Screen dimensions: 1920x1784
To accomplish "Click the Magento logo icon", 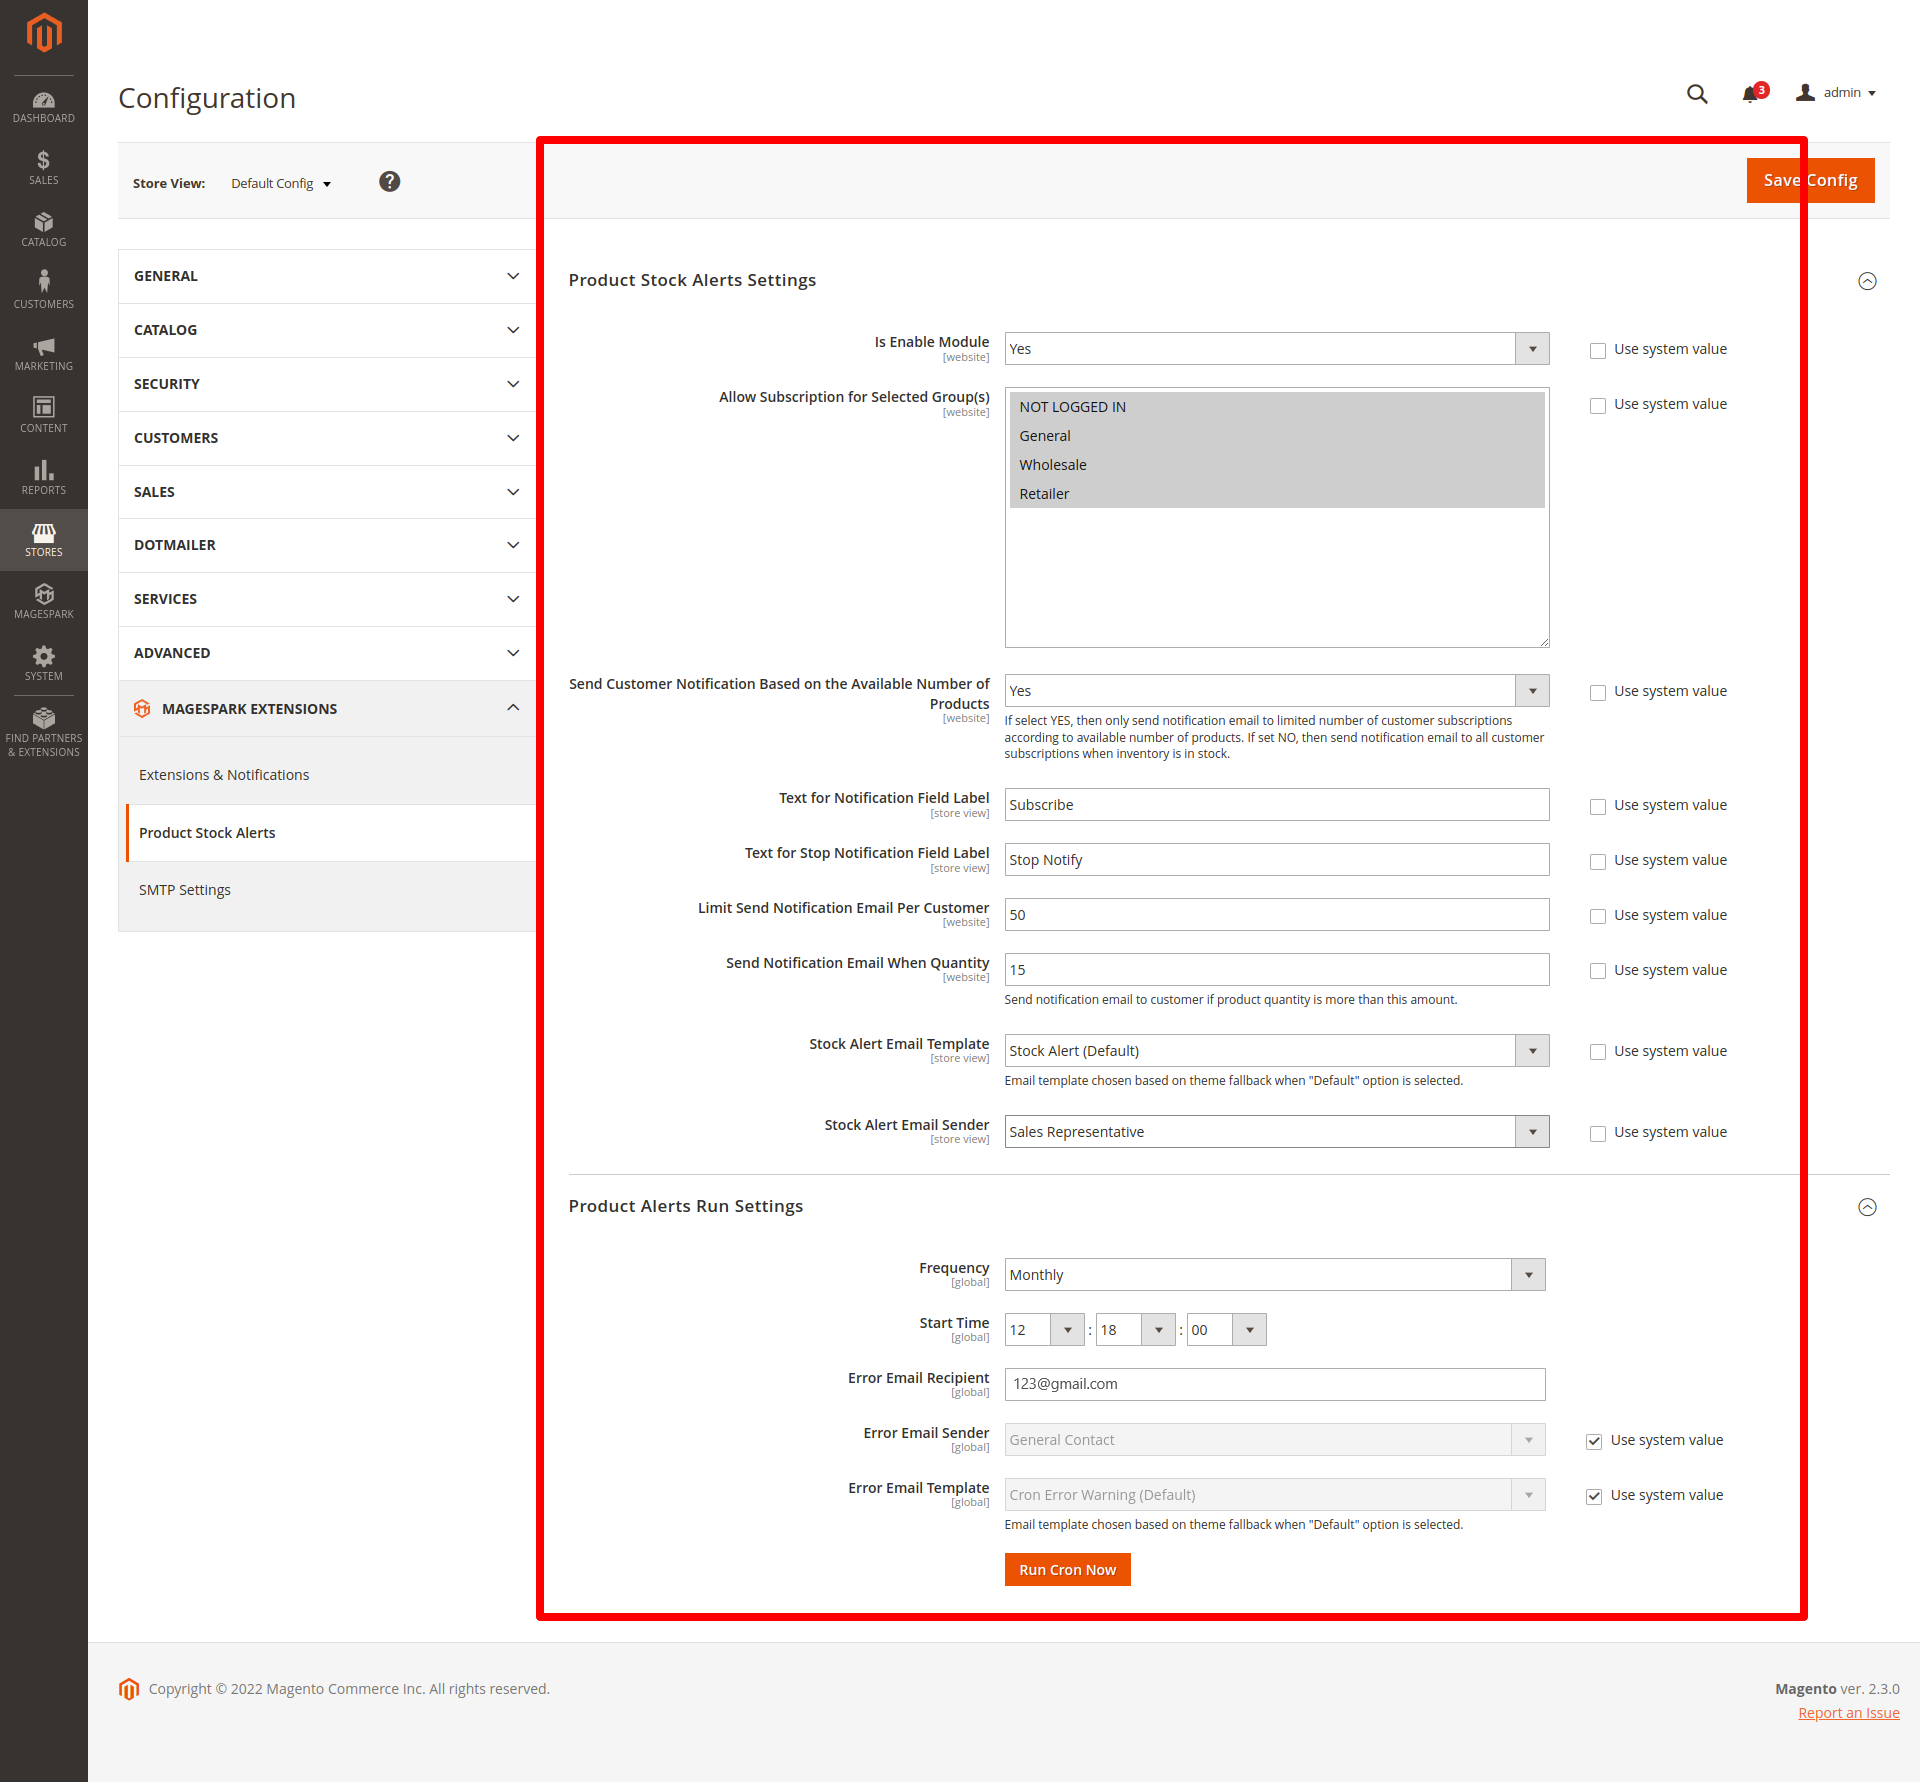I will click(x=44, y=33).
